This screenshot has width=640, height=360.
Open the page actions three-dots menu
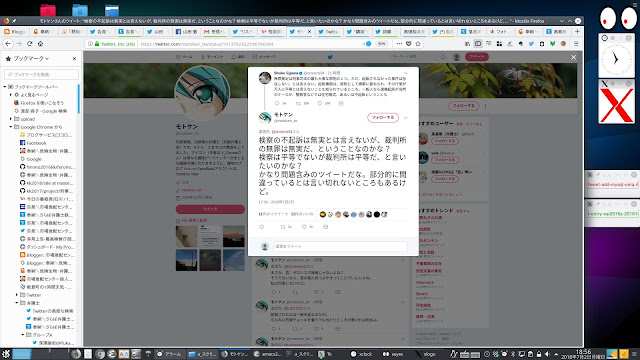coord(399,44)
